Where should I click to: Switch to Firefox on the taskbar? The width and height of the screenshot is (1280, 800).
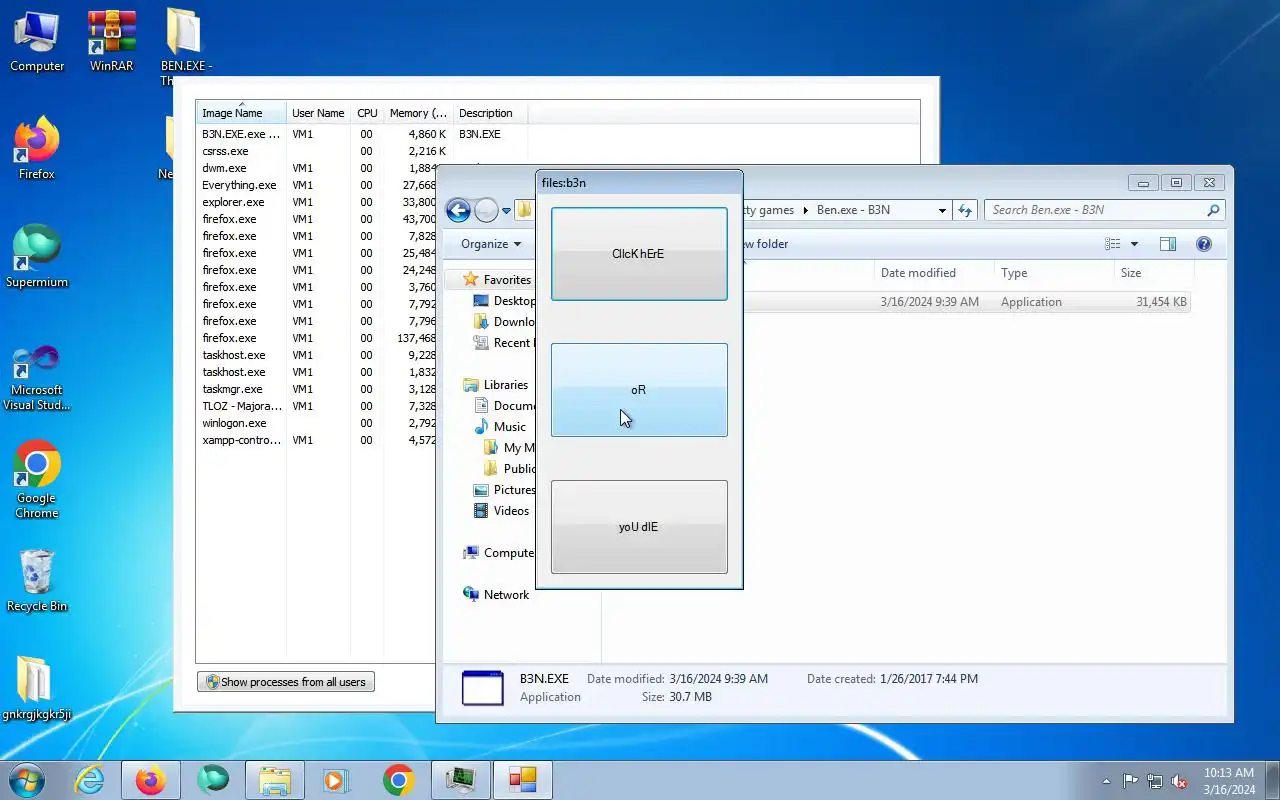pyautogui.click(x=150, y=780)
